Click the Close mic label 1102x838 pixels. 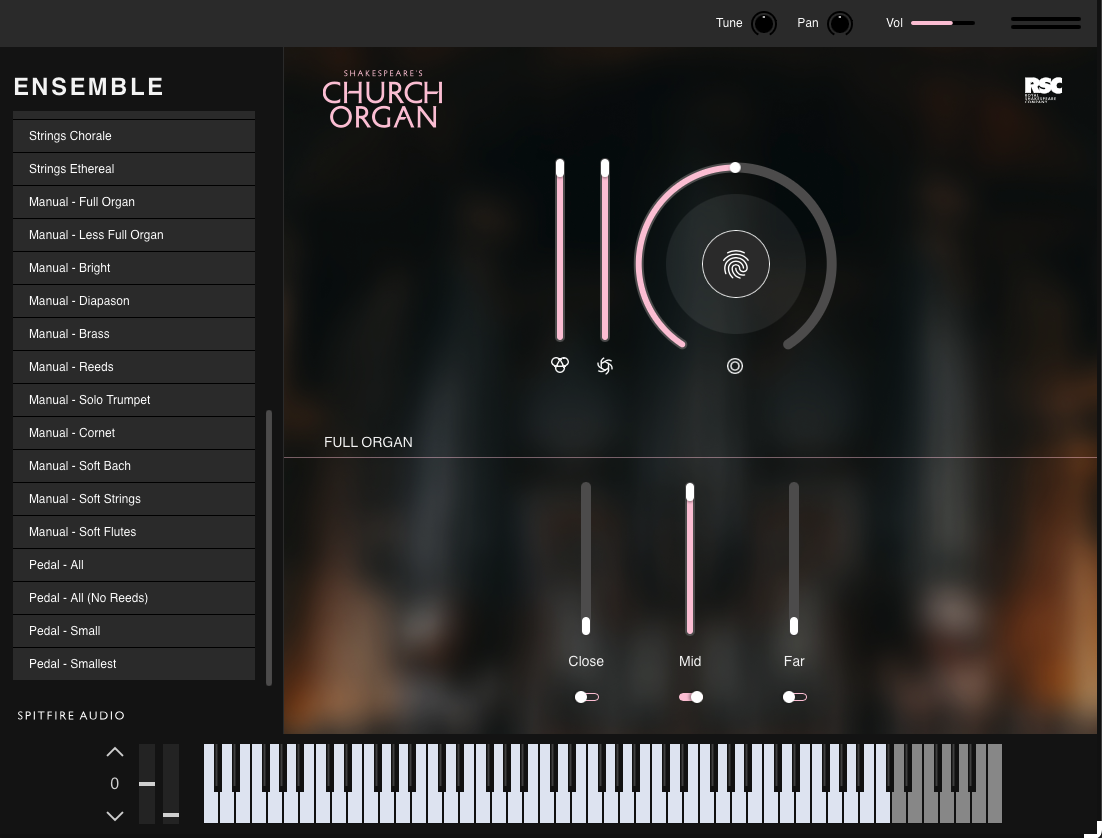[x=586, y=662]
